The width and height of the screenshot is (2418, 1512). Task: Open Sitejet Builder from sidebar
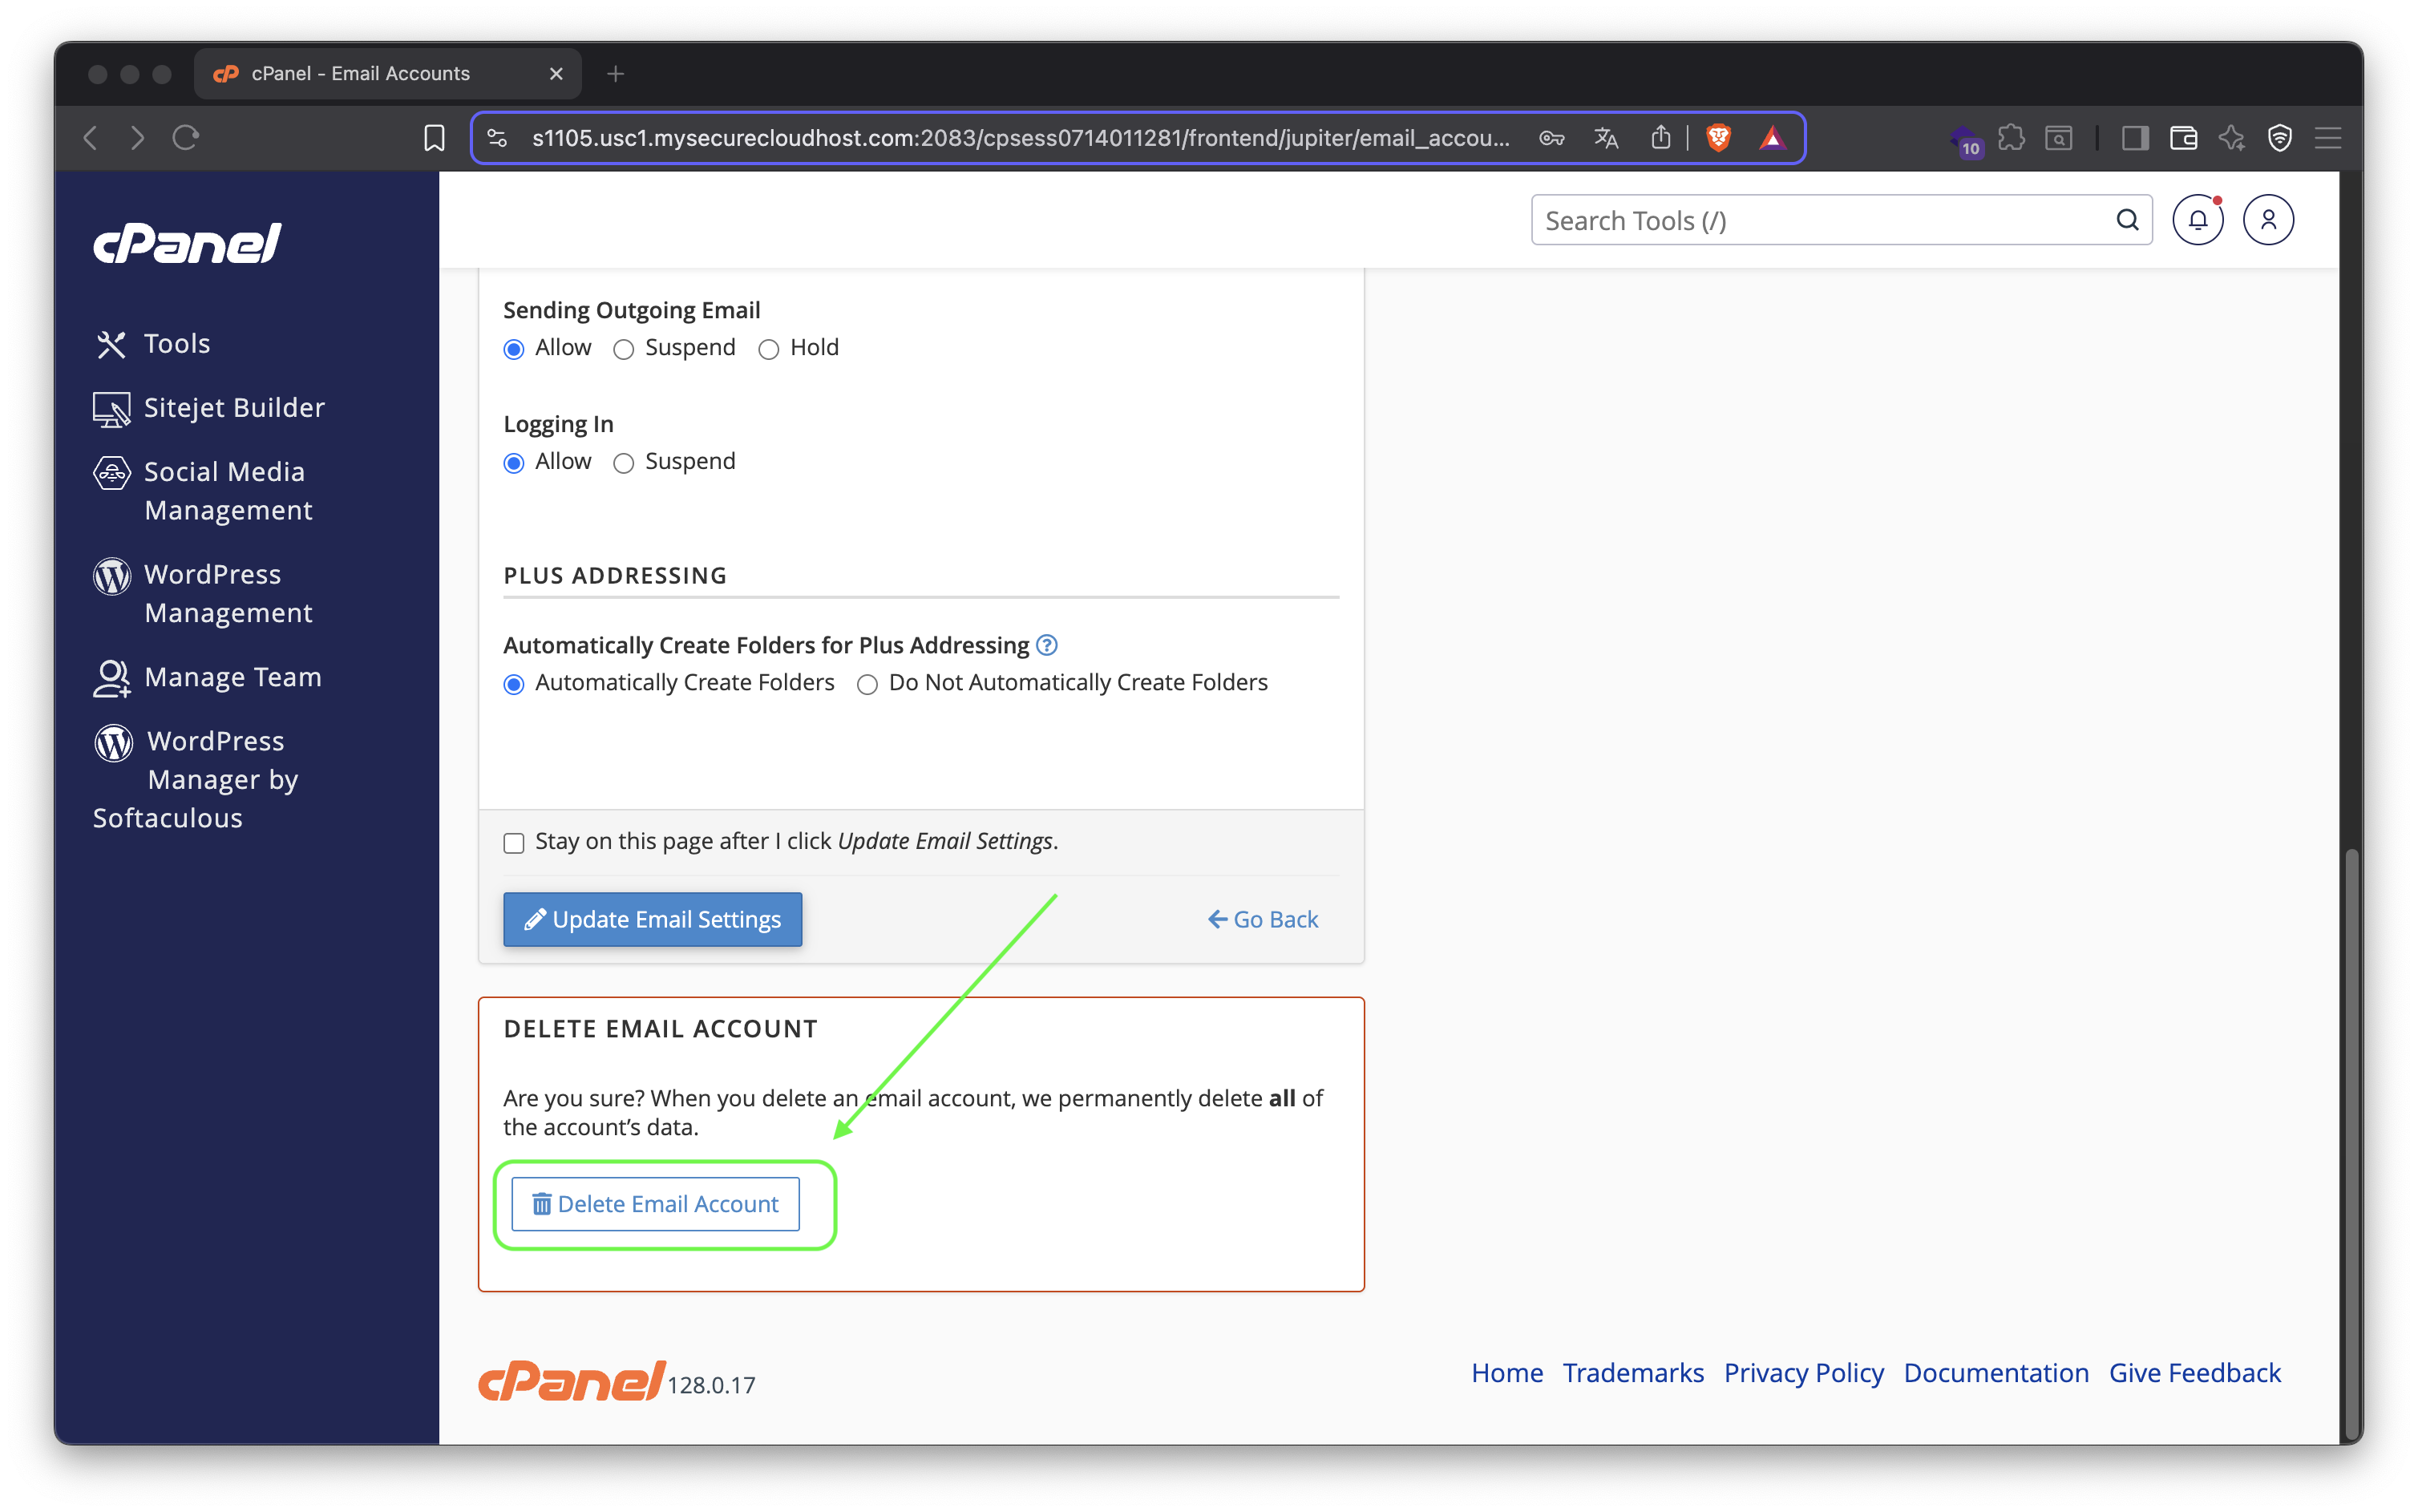[x=234, y=408]
